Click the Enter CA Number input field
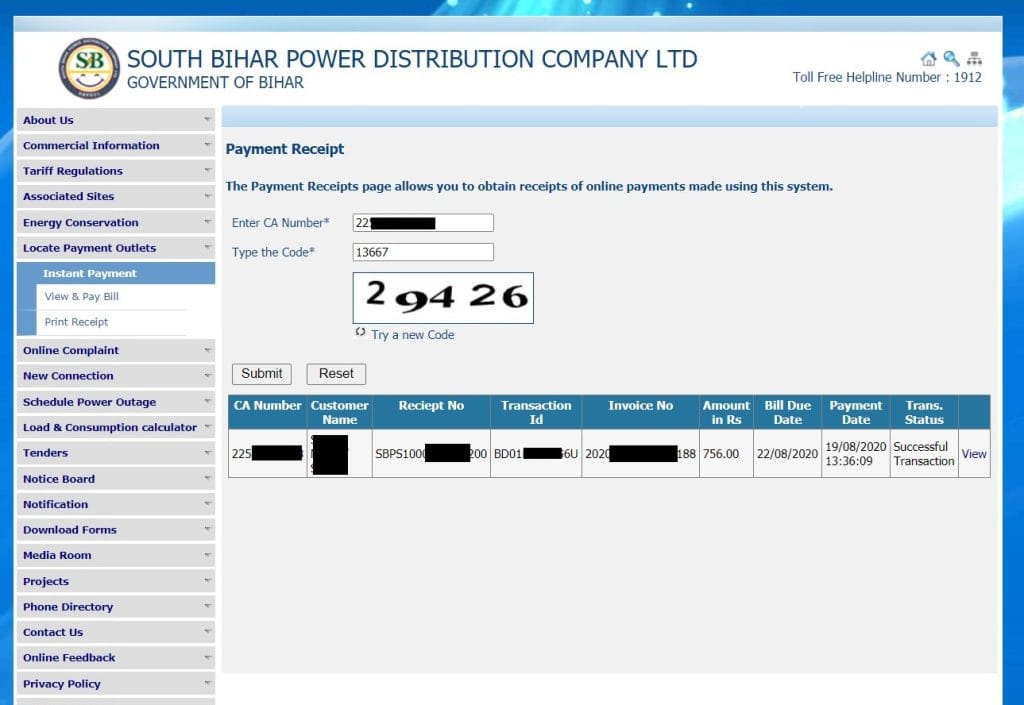The image size is (1024, 705). tap(422, 222)
